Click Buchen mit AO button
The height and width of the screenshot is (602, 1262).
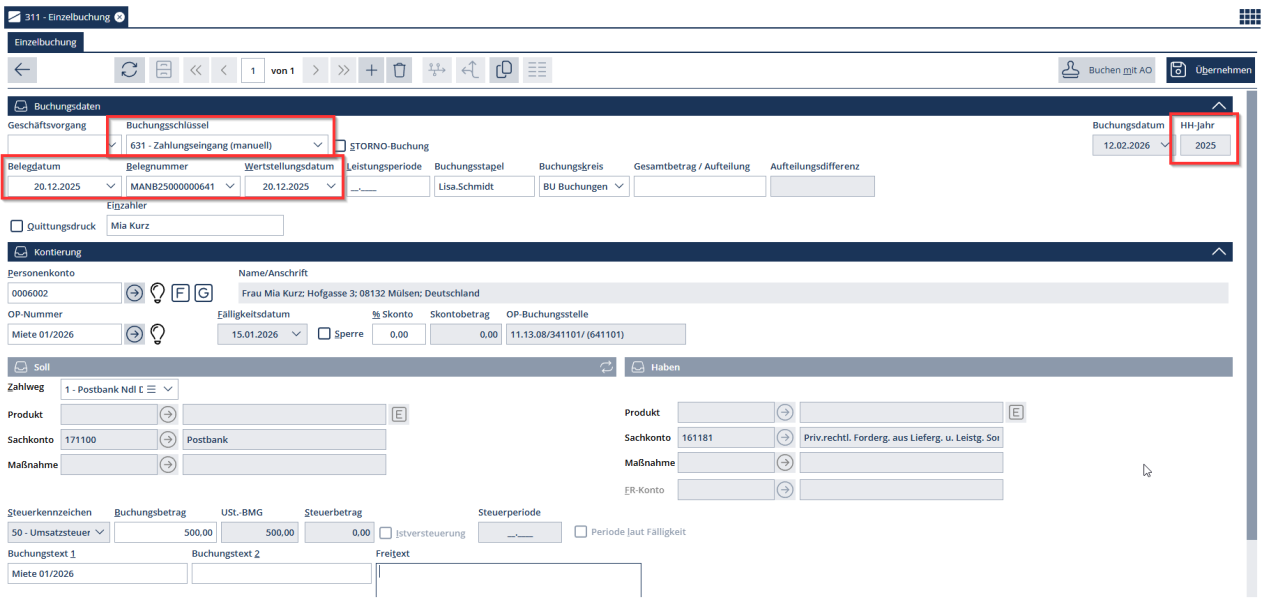(x=1108, y=70)
